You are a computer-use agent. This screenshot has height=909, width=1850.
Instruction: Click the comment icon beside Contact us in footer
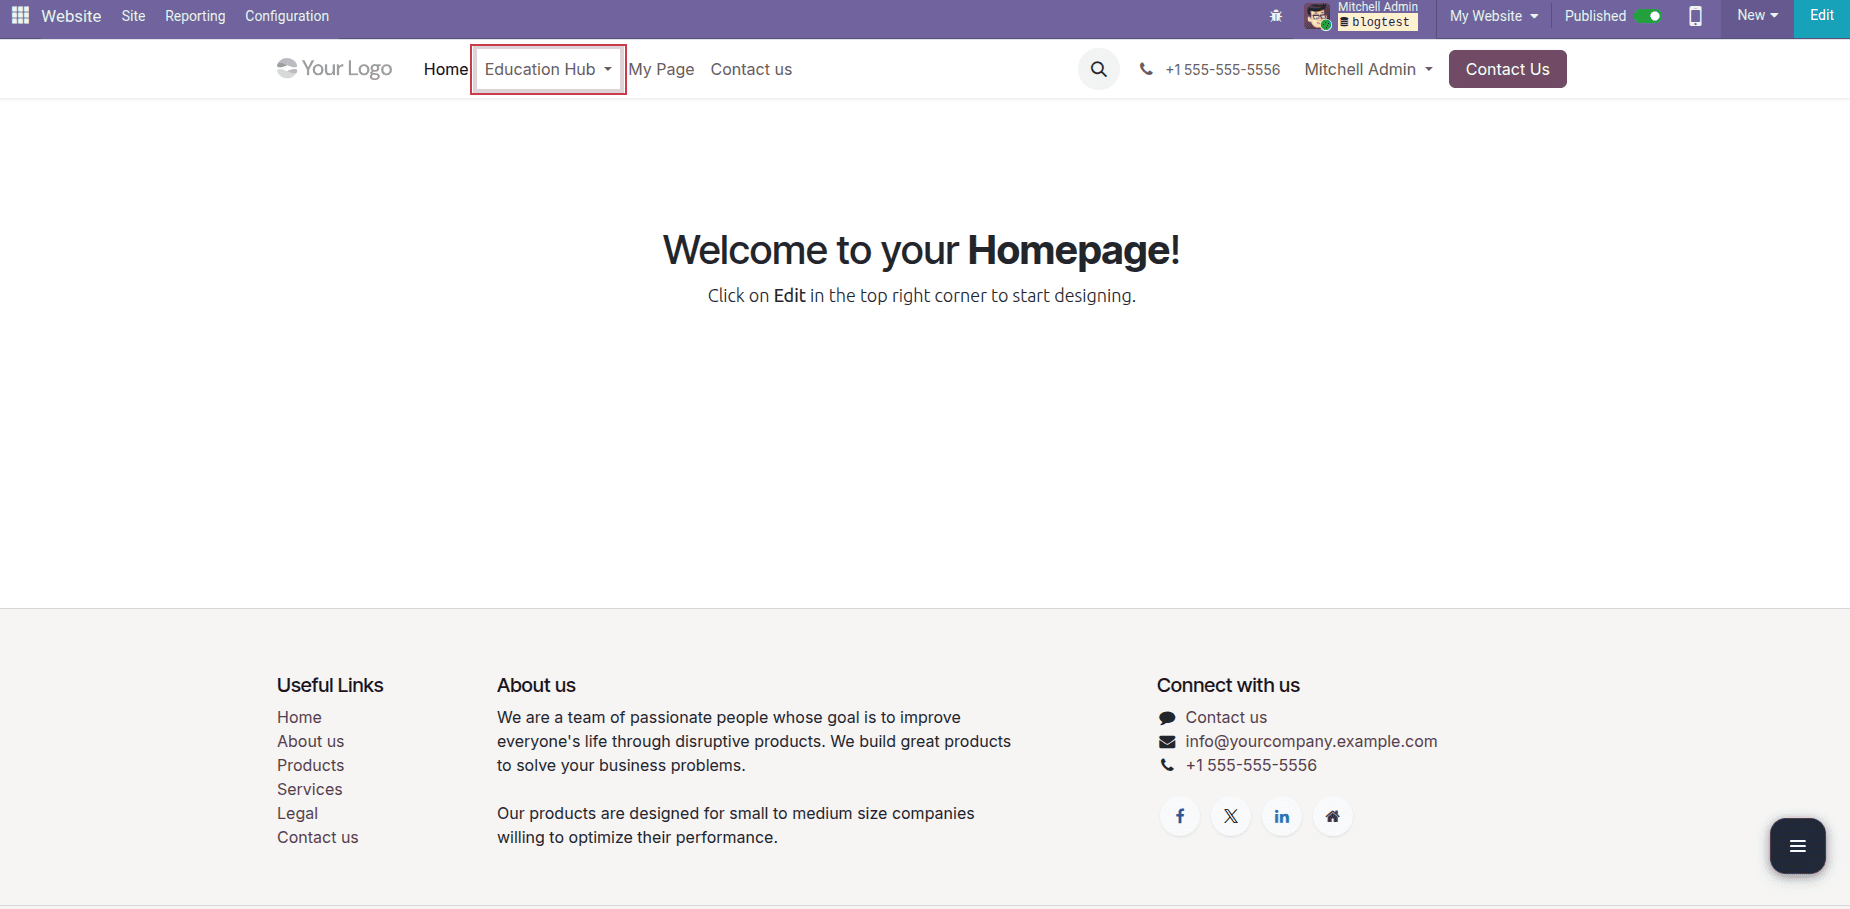(x=1168, y=717)
